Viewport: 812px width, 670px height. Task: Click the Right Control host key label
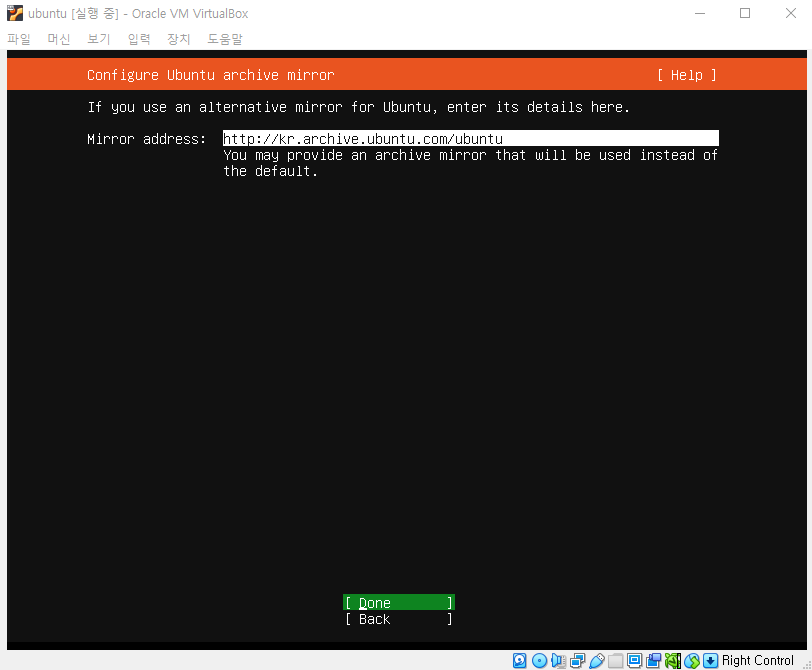[x=758, y=660]
